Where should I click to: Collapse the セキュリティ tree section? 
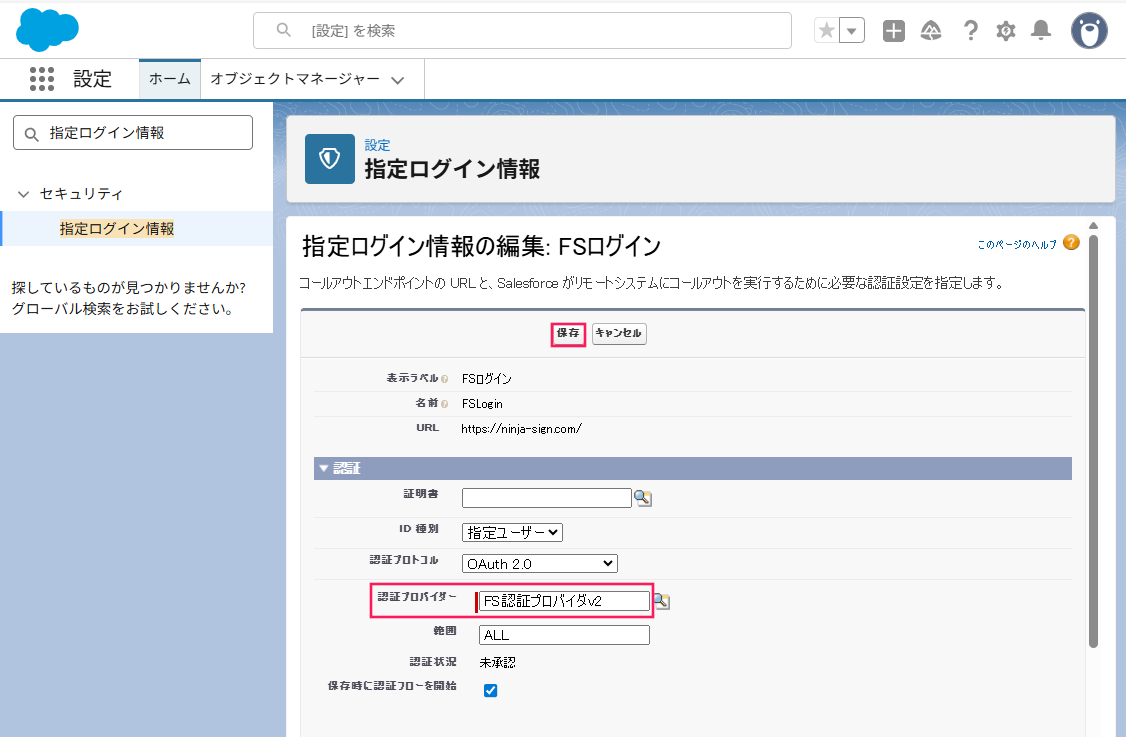(x=24, y=194)
